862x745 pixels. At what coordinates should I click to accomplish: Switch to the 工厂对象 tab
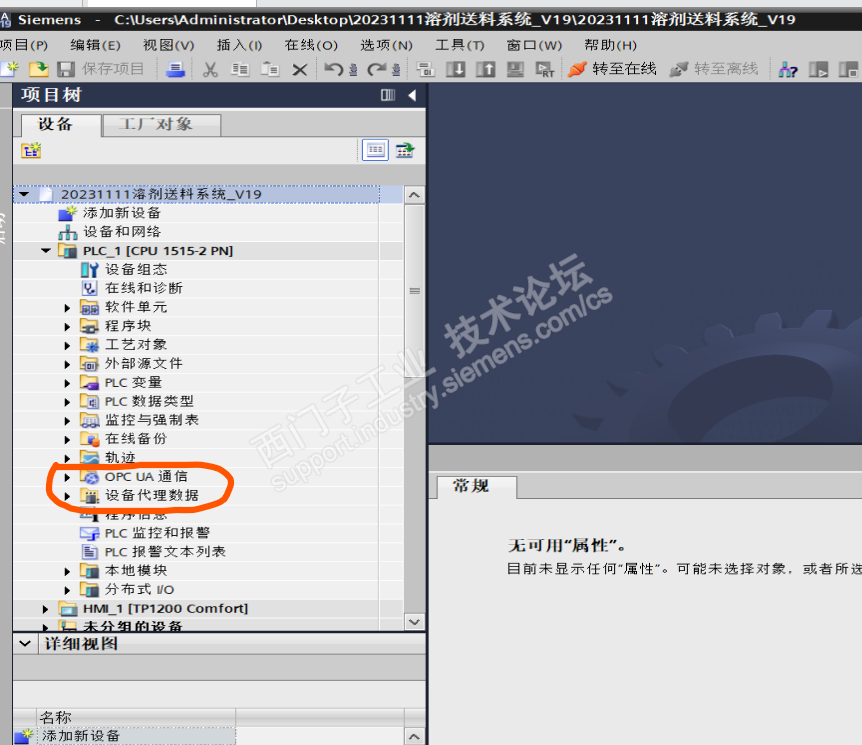tap(162, 124)
